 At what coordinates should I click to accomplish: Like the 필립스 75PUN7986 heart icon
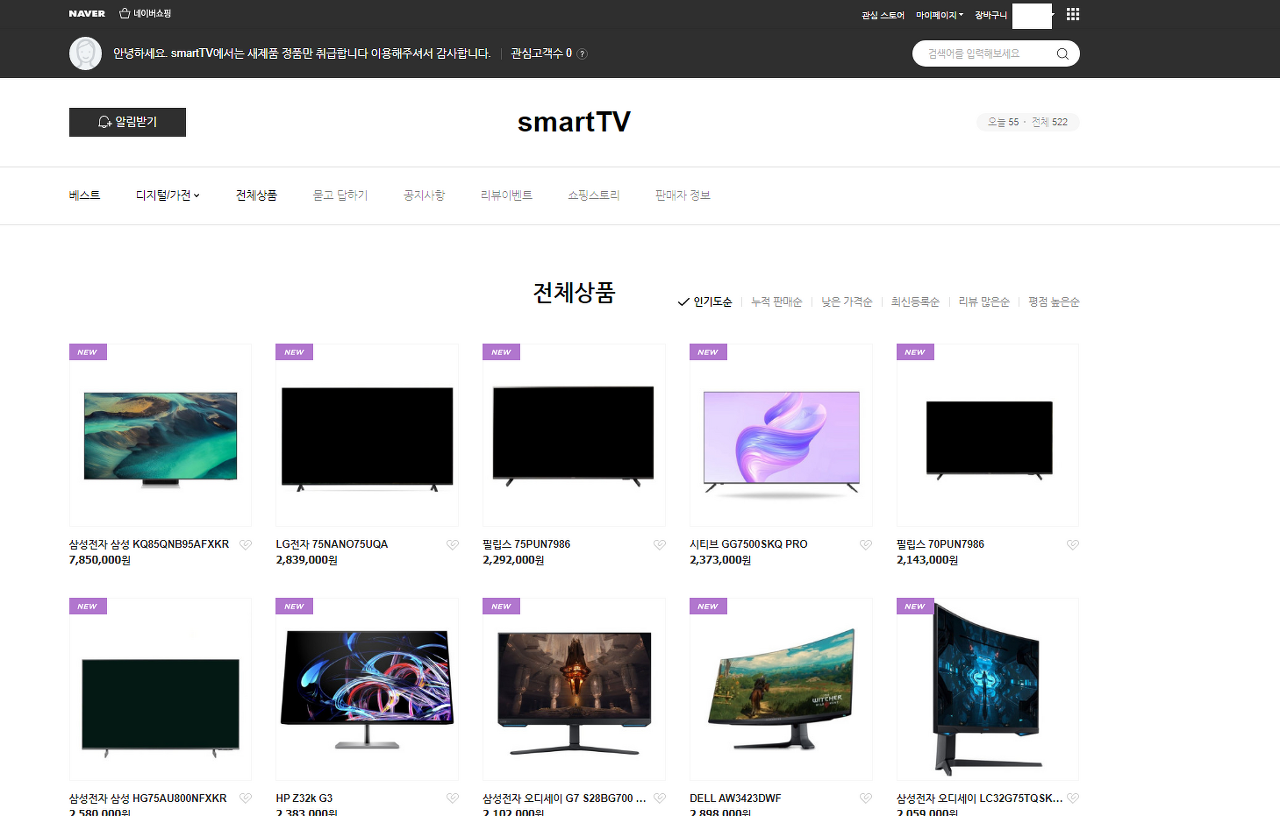(660, 545)
